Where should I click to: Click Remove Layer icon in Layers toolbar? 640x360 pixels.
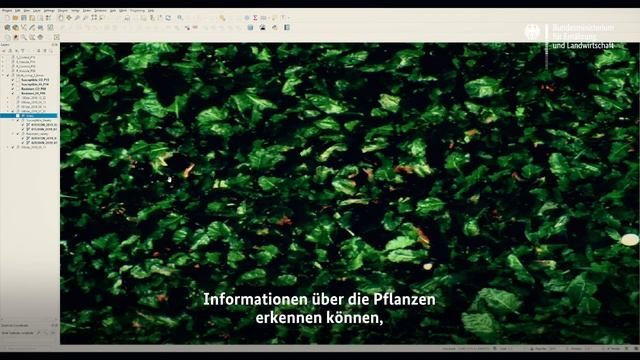[x=51, y=51]
